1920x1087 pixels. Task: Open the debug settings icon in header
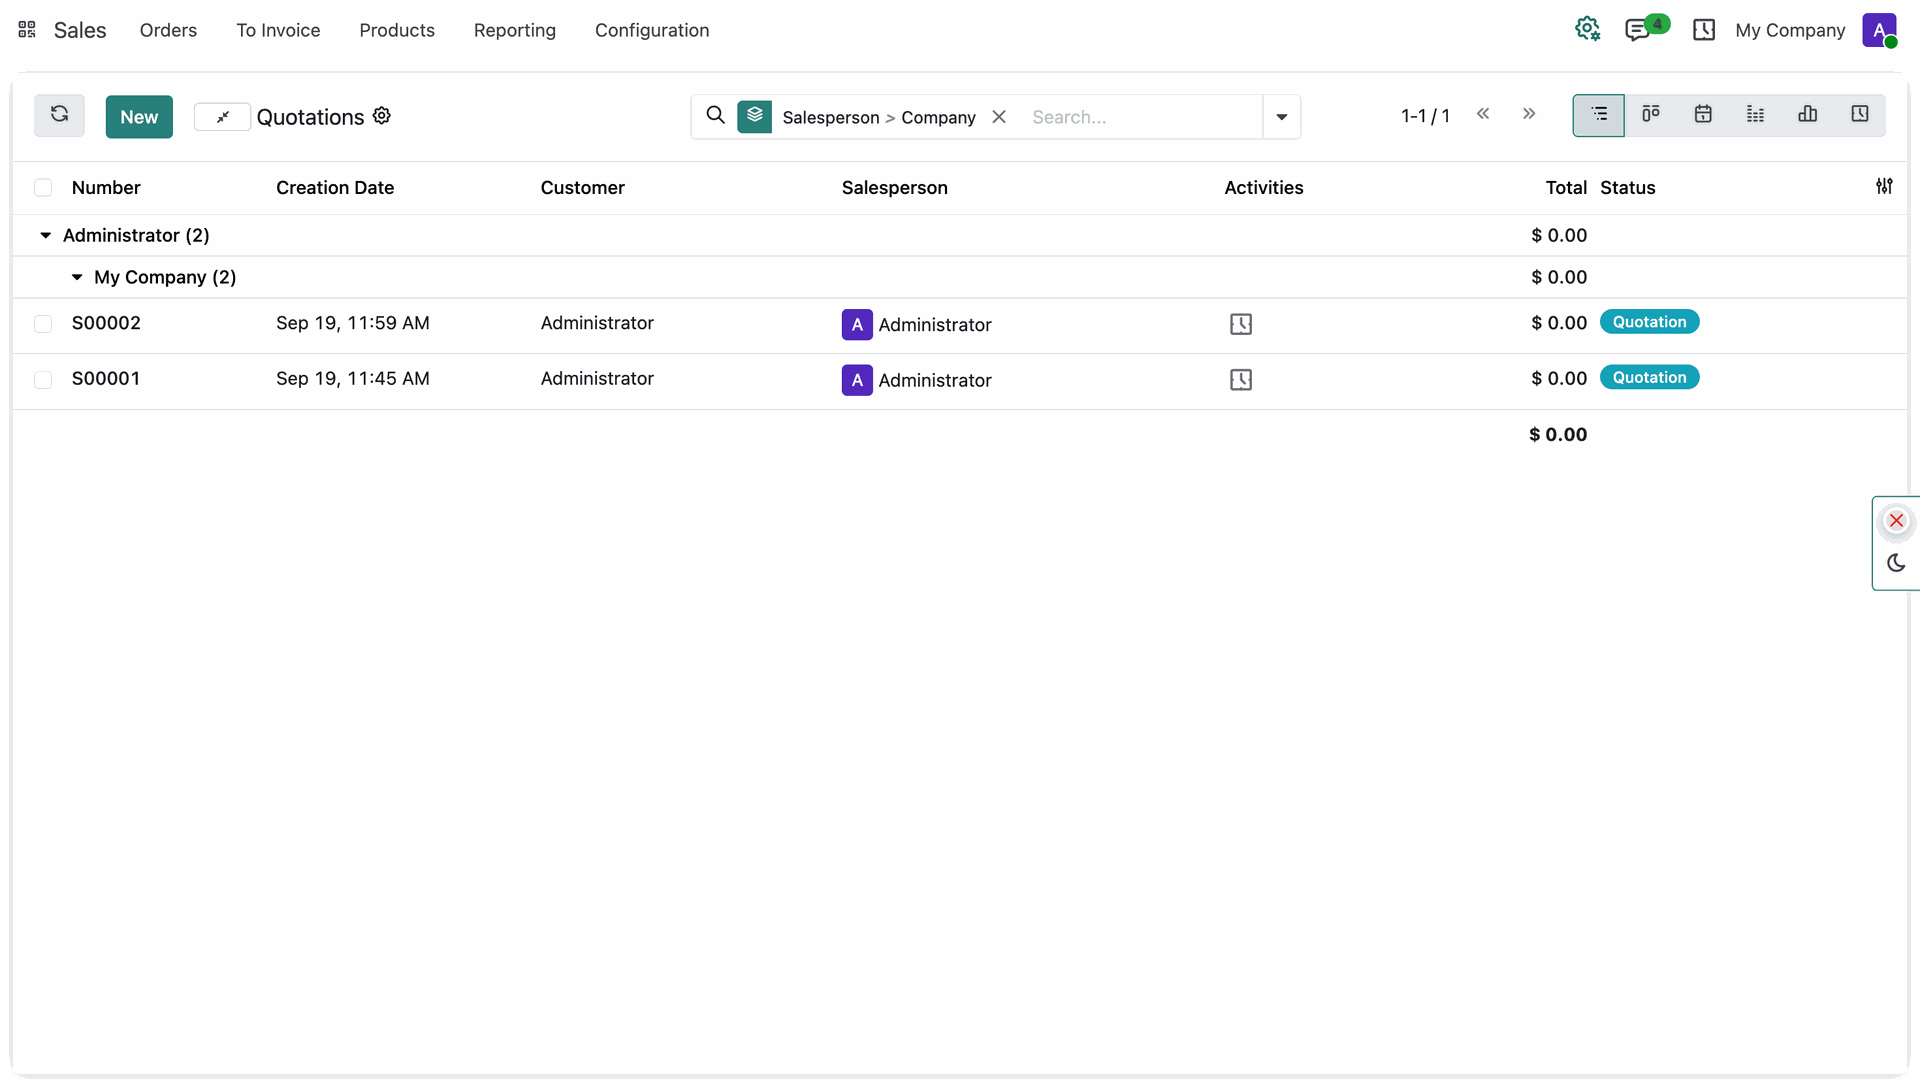coord(1587,29)
